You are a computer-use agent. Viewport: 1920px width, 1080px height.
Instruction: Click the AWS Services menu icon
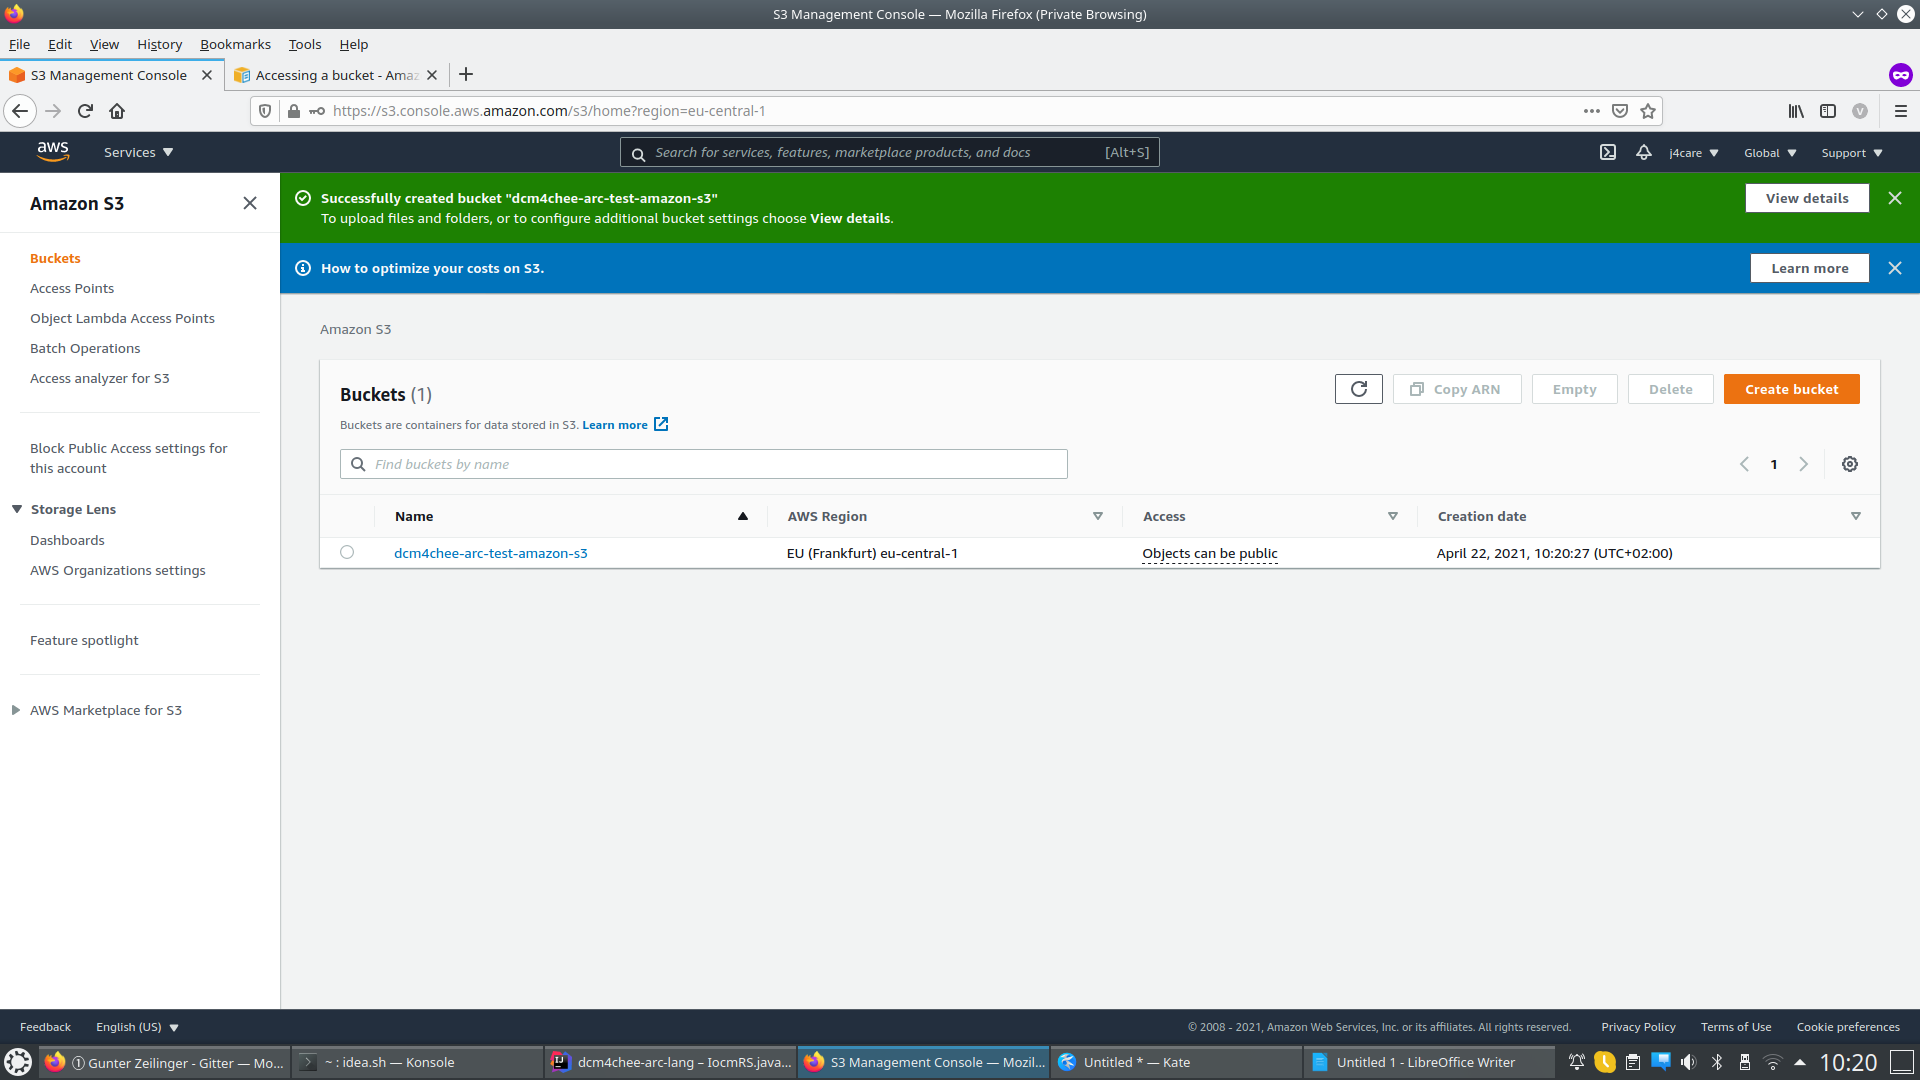pos(137,152)
